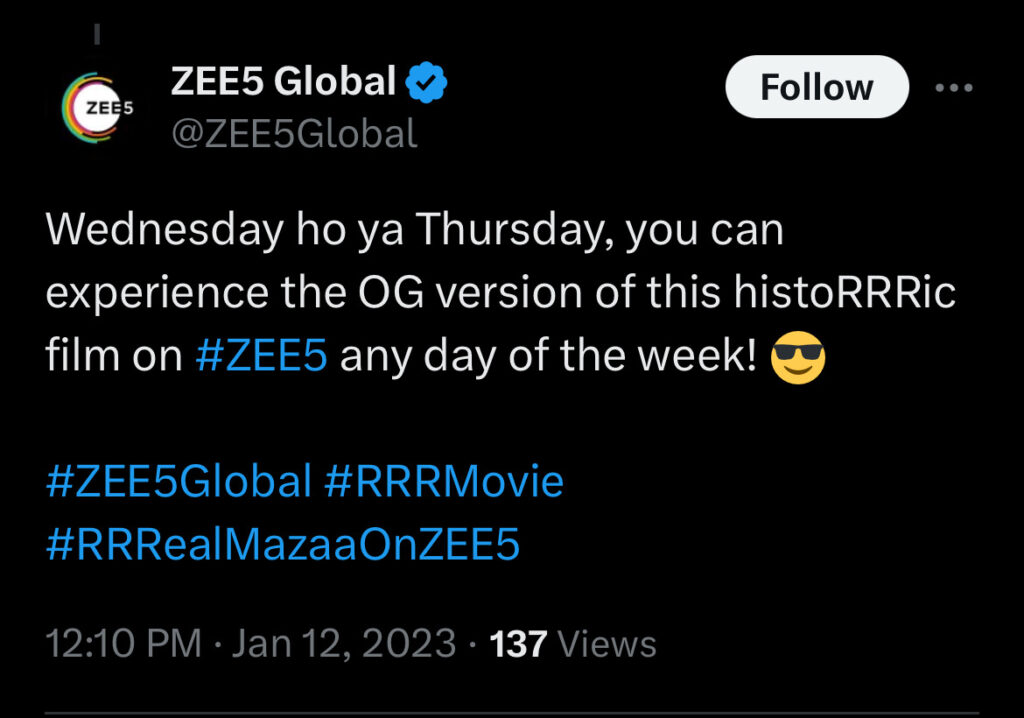The width and height of the screenshot is (1024, 718).
Task: Open the #RRRMovie hashtag
Action: [x=444, y=482]
